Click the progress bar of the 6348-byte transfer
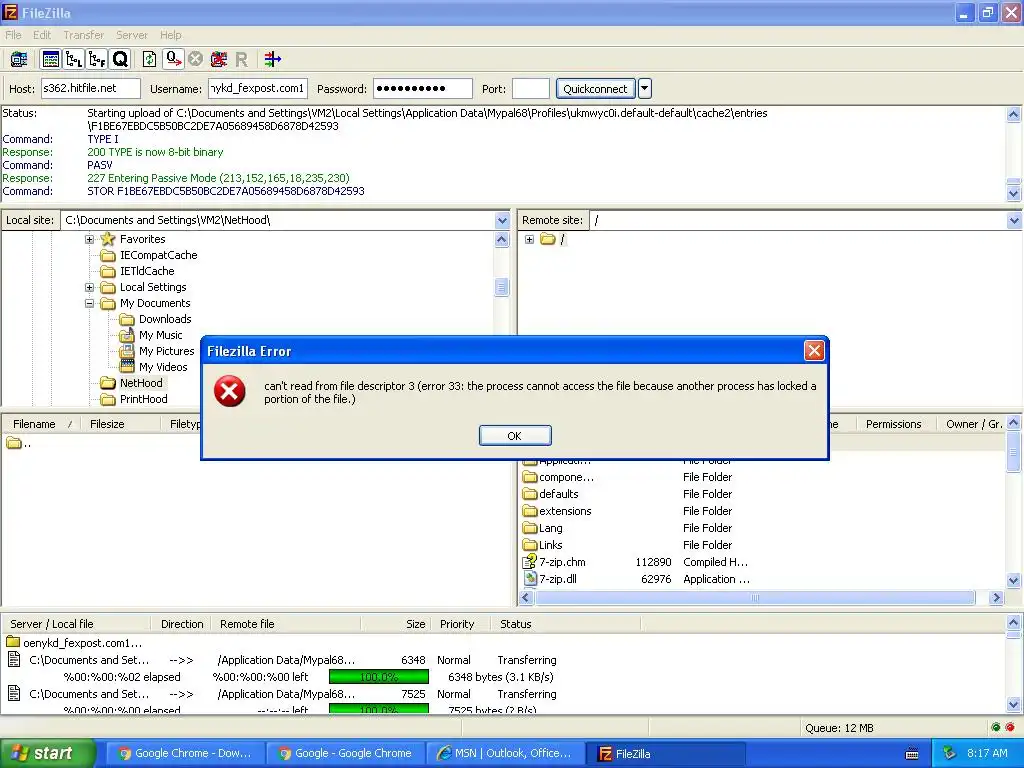Viewport: 1024px width, 768px height. (379, 677)
